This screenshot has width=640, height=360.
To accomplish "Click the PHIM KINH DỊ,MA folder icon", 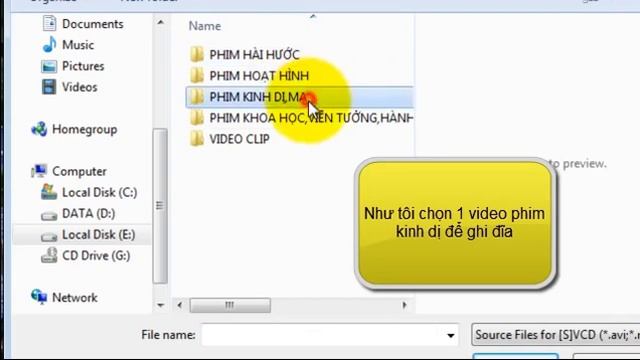I will pyautogui.click(x=197, y=97).
